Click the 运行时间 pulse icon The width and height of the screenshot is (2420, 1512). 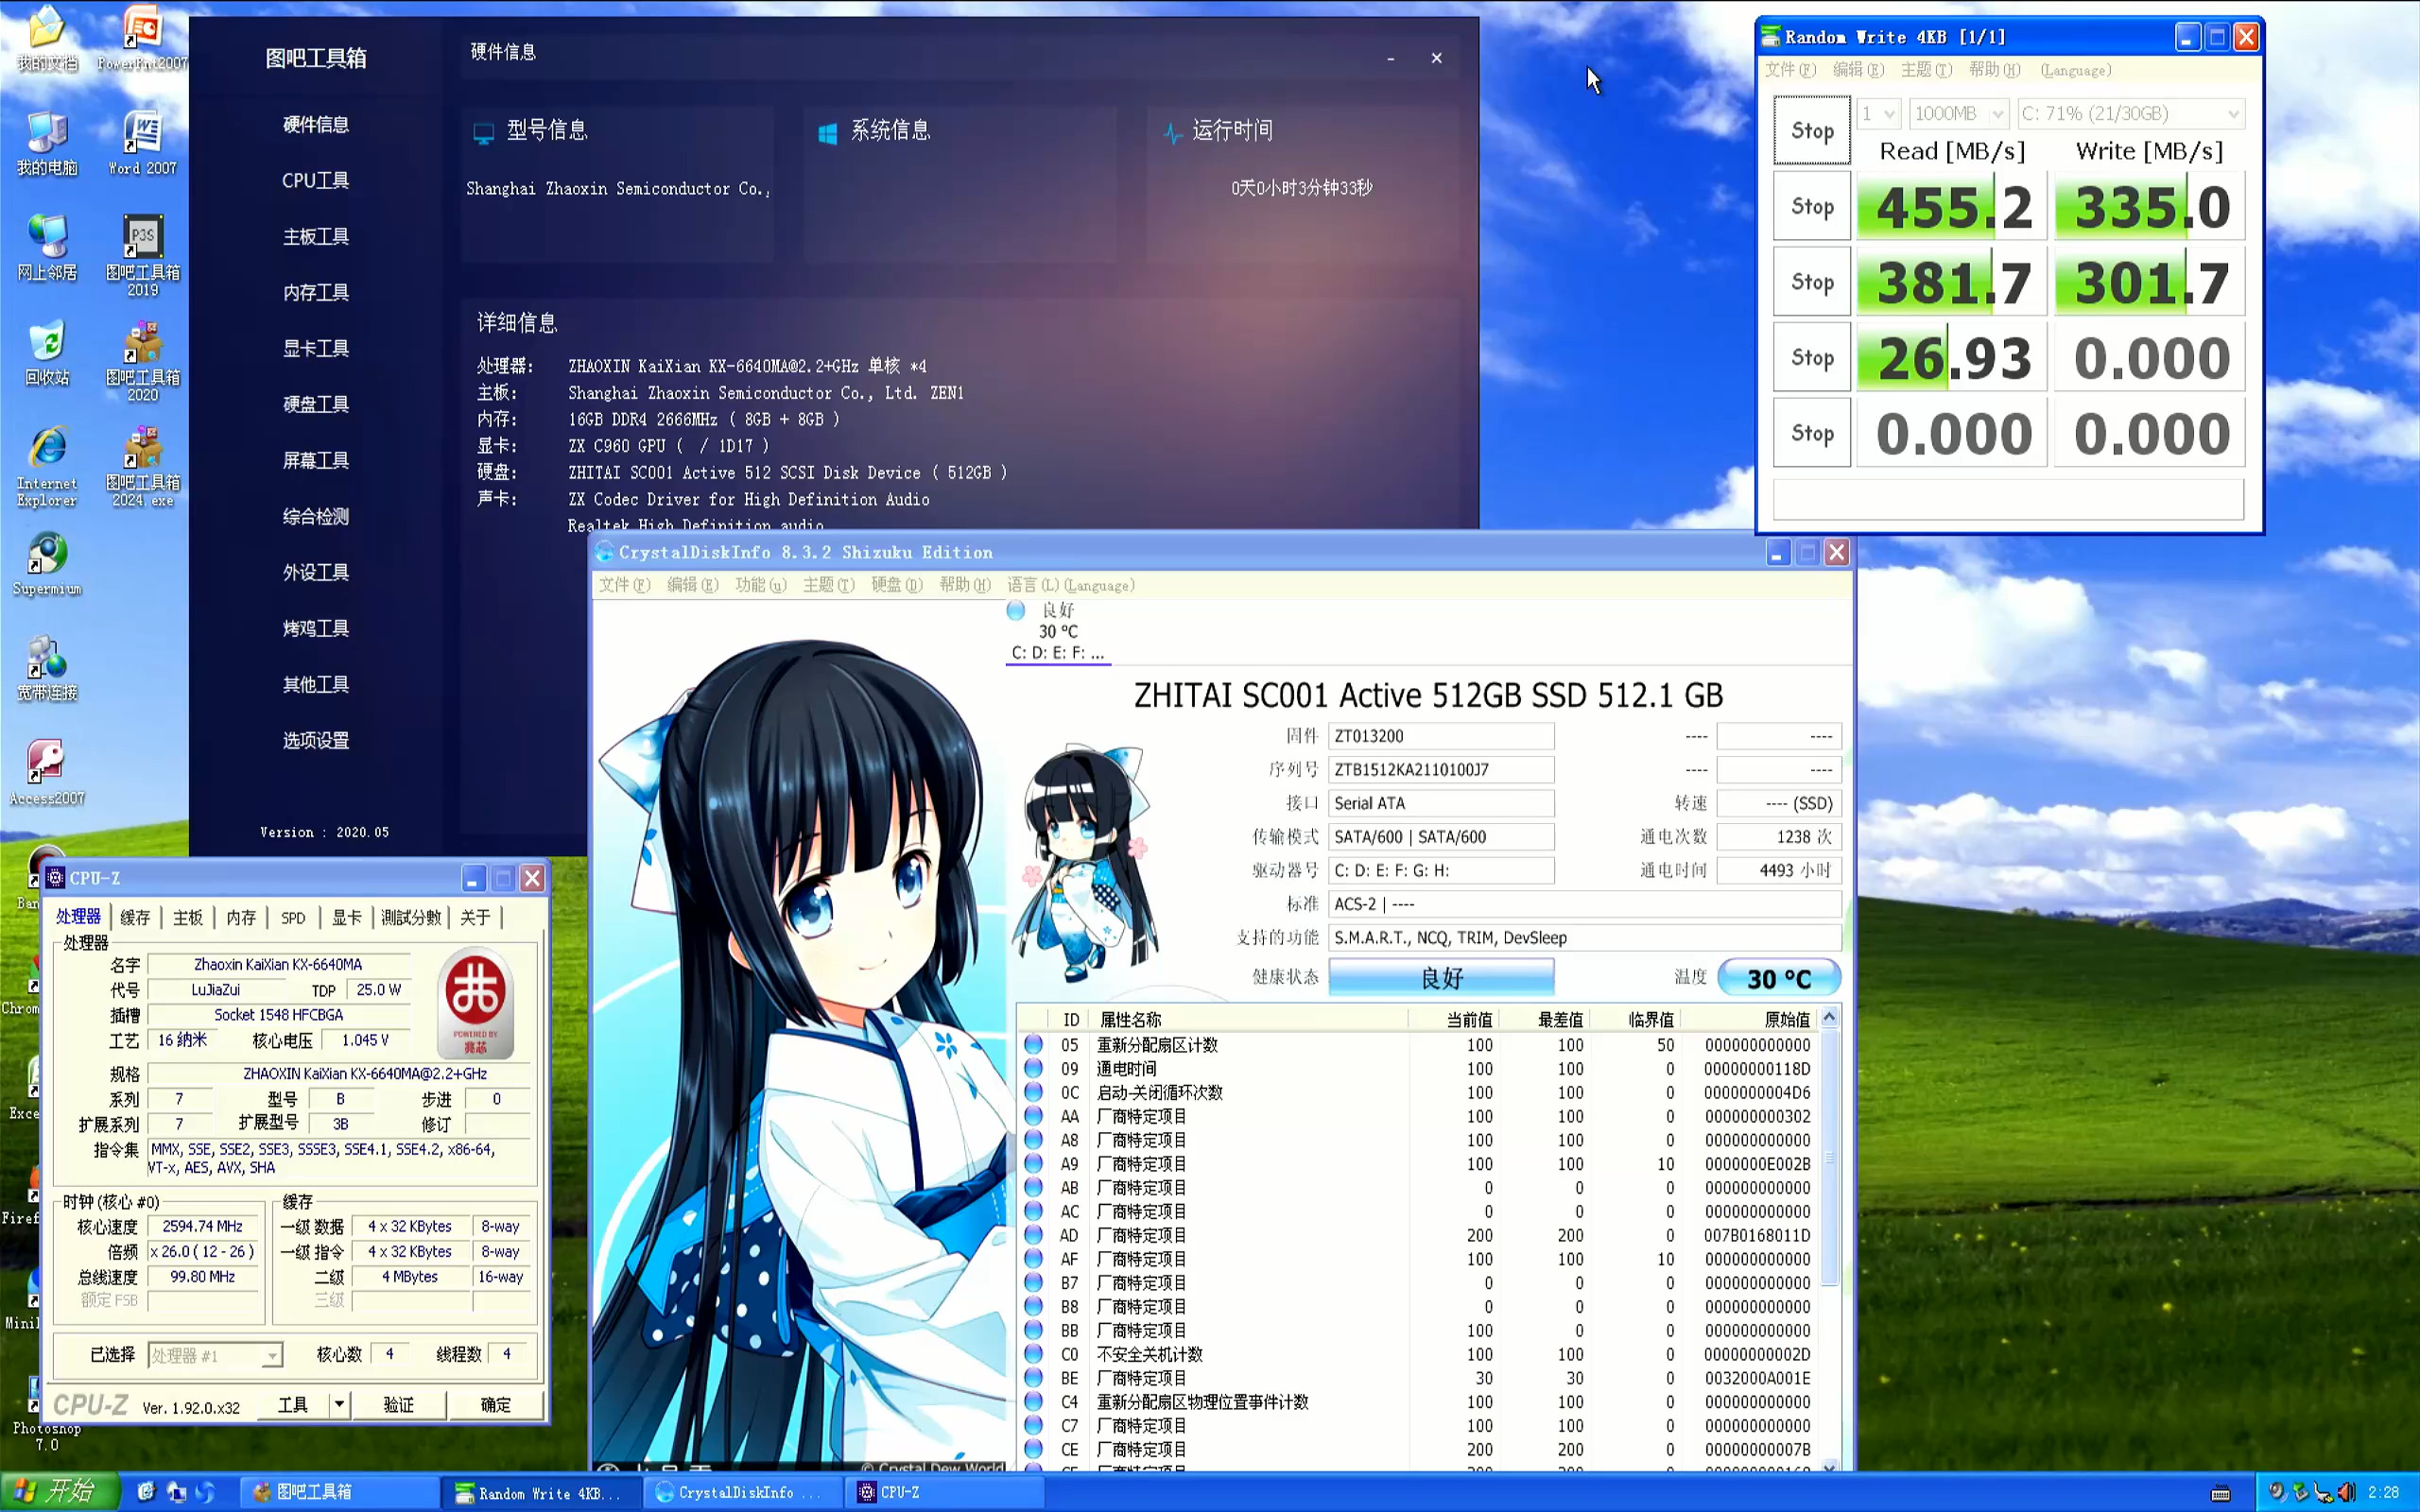click(1172, 132)
